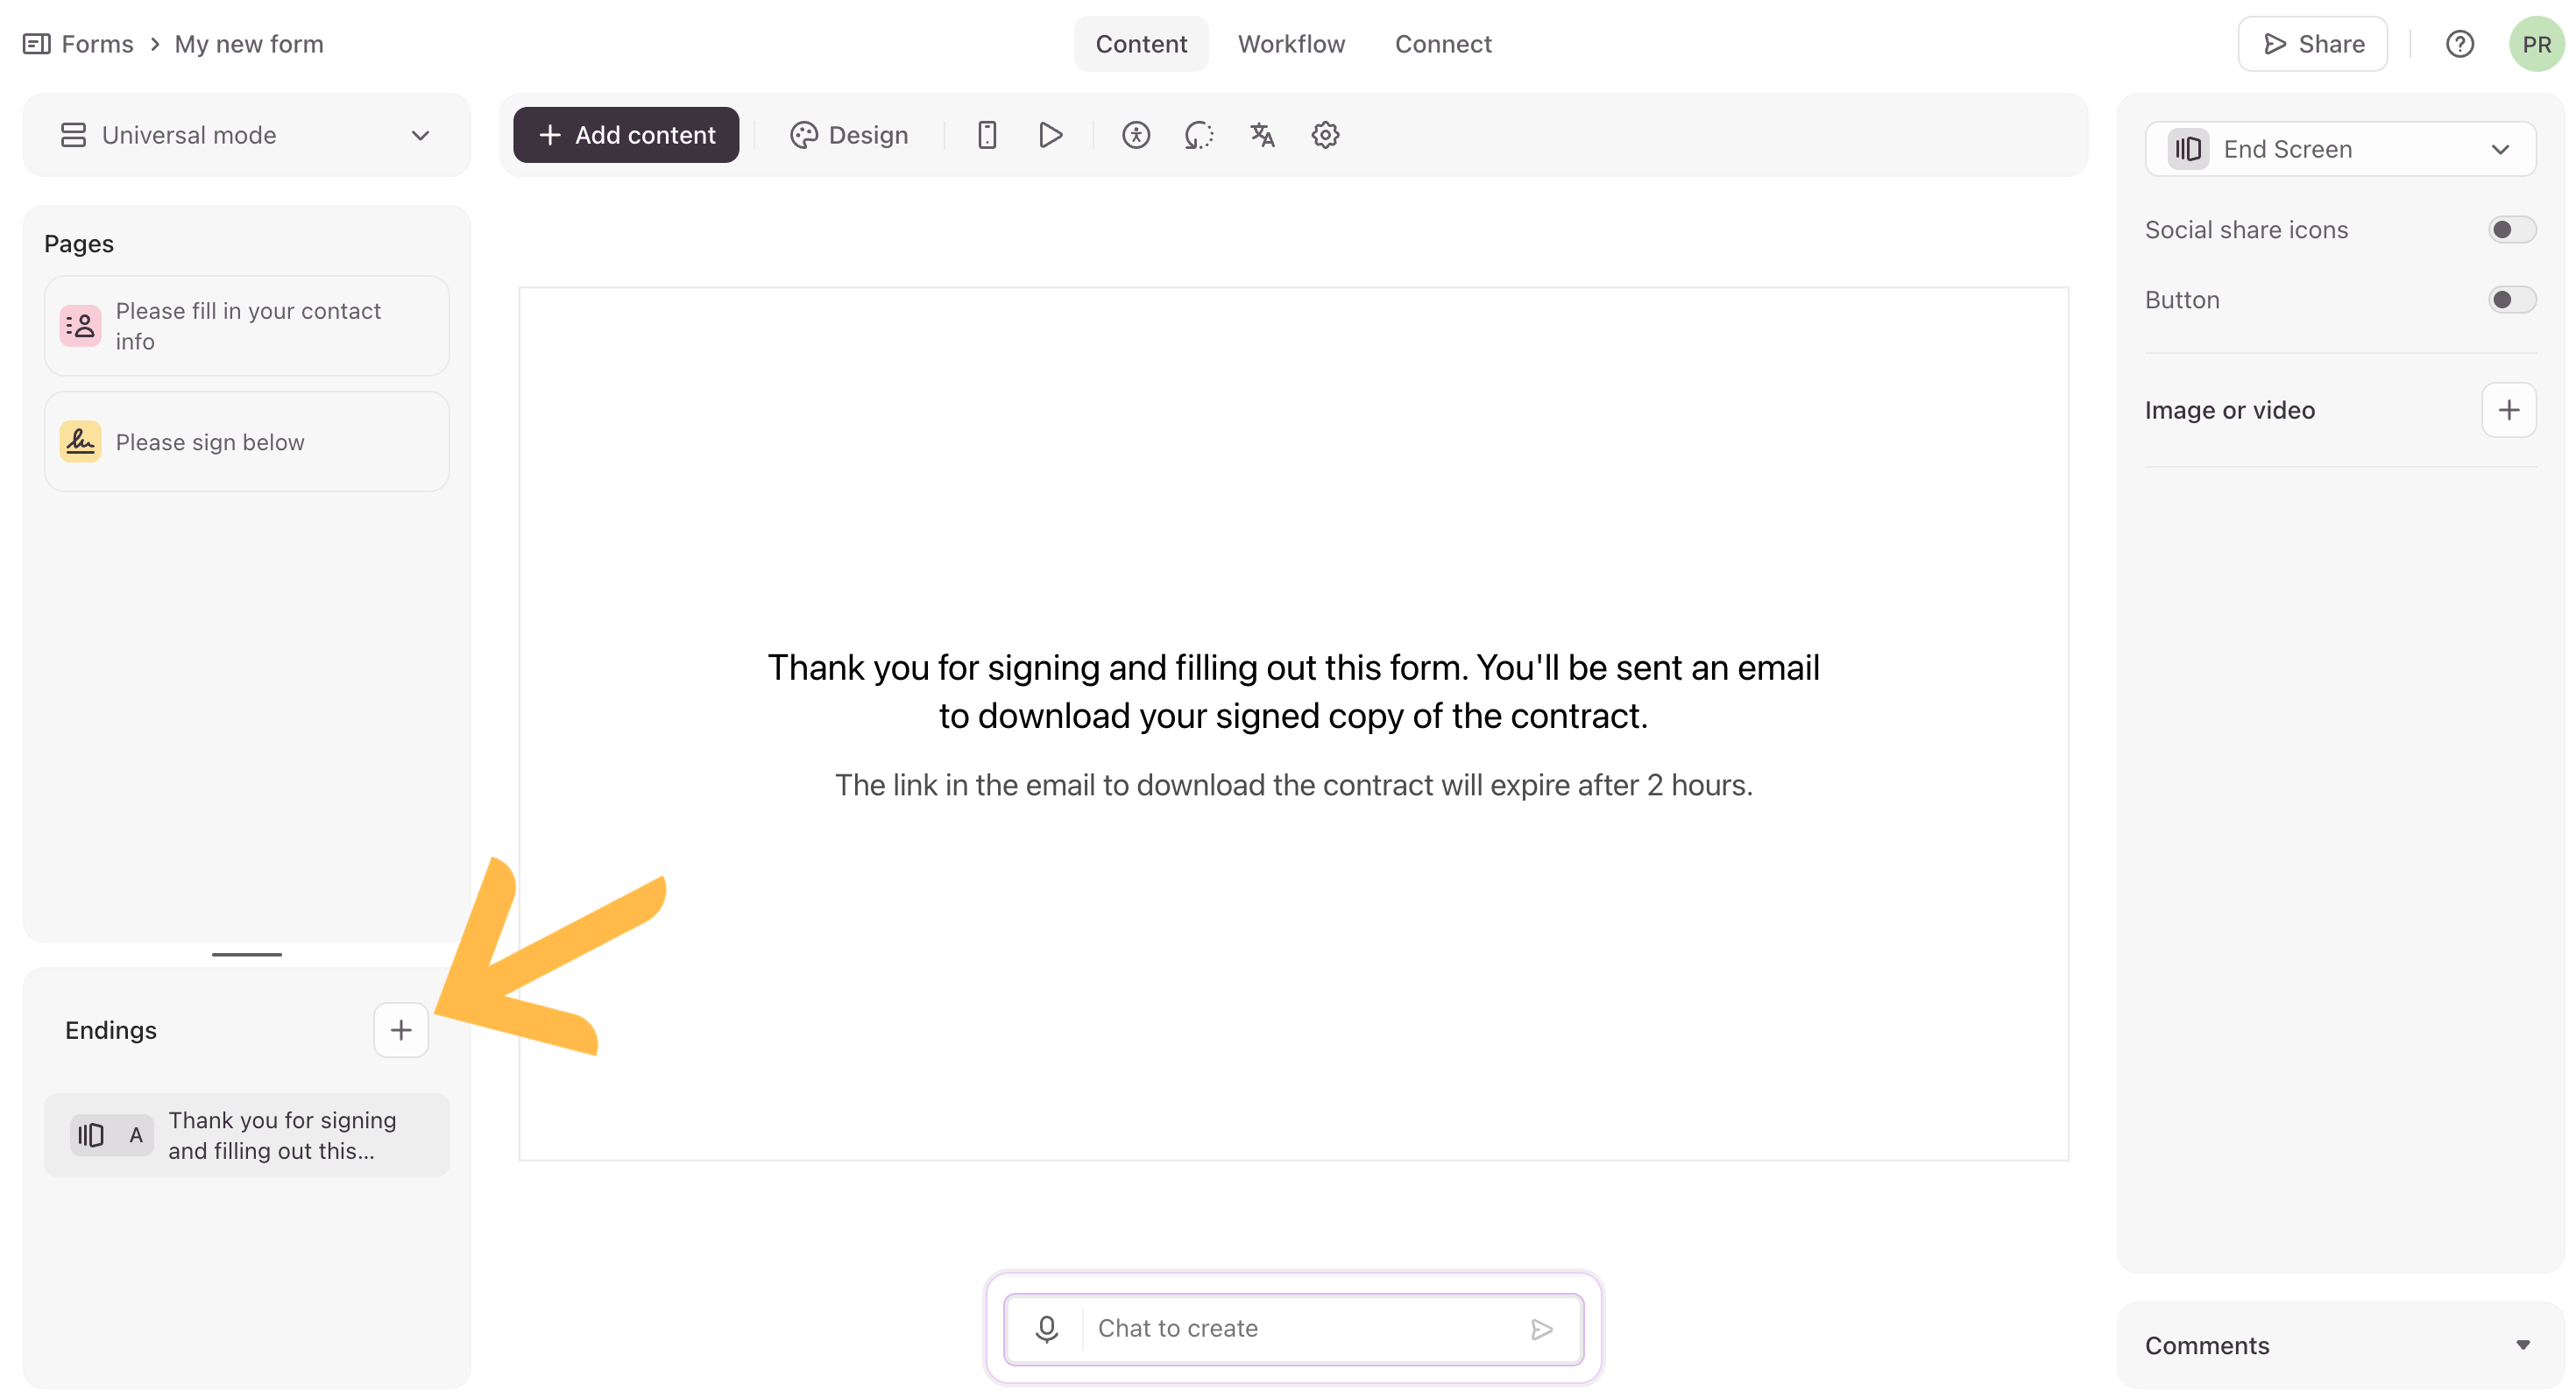The image size is (2576, 1398).
Task: Click the help question mark icon
Action: [x=2459, y=44]
